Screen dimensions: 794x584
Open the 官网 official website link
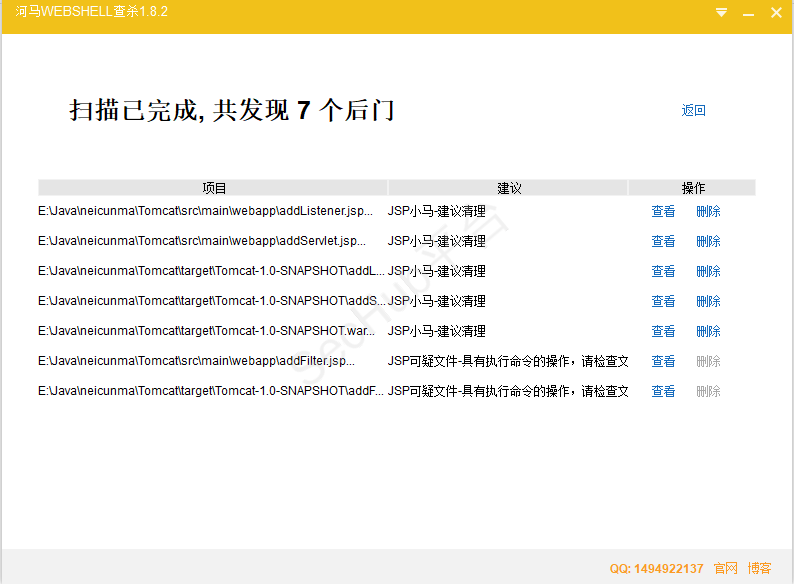725,569
